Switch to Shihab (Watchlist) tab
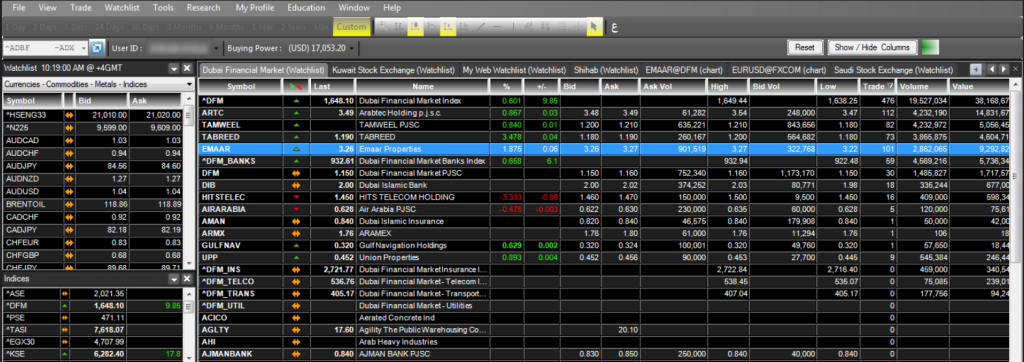Screen dimensions: 1024x362 tap(605, 69)
